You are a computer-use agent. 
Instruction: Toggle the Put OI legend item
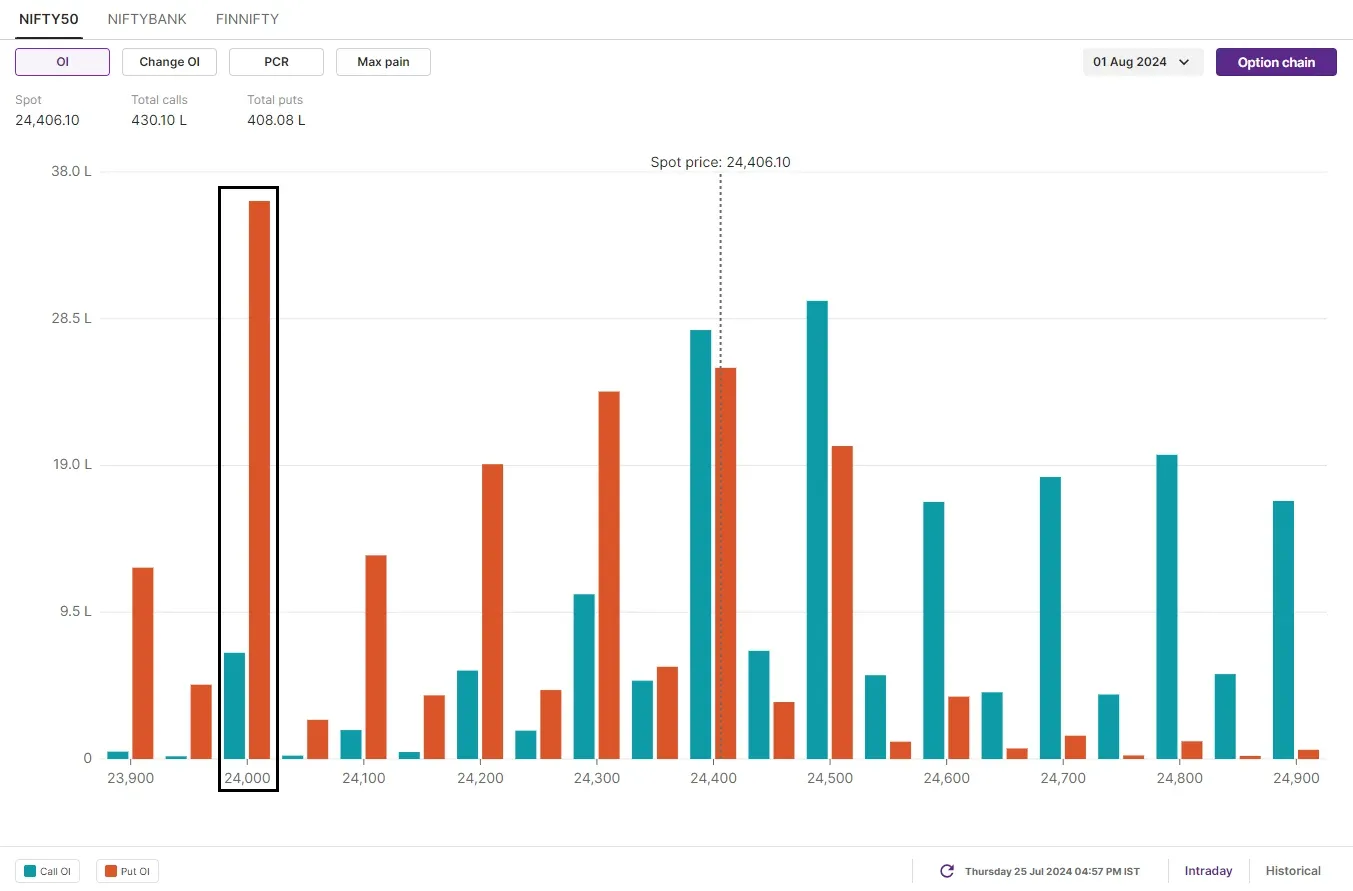point(127,871)
